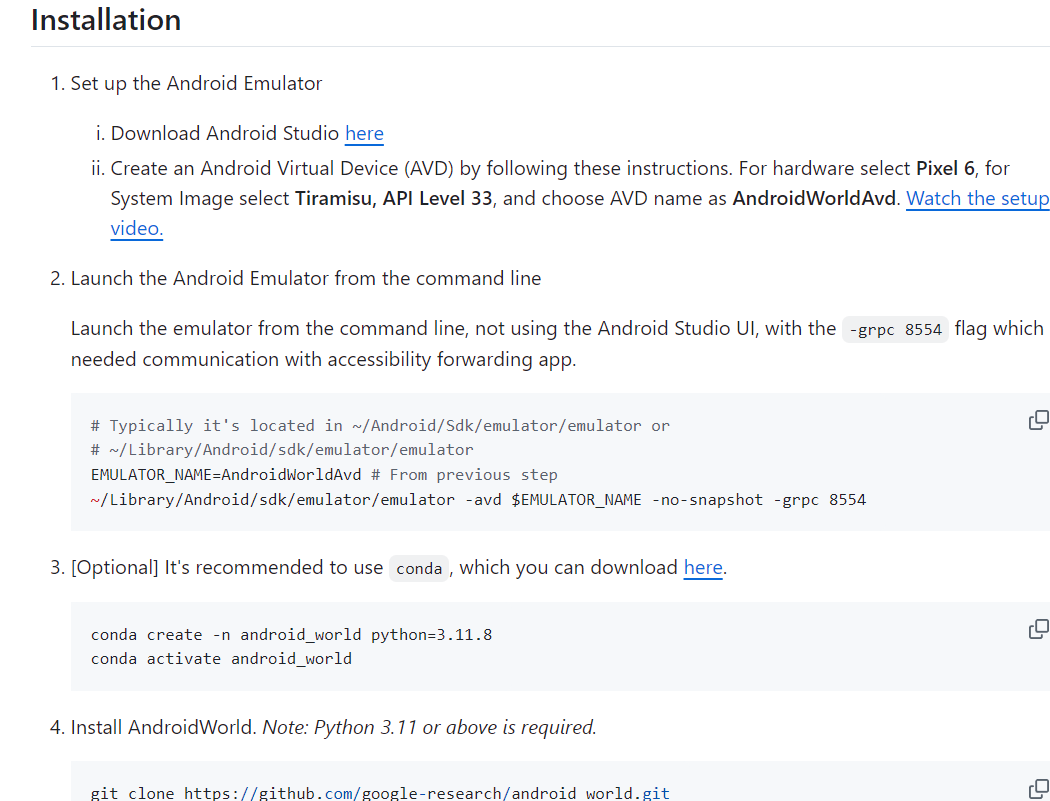Click the Installation heading
This screenshot has width=1050, height=801.
[x=106, y=20]
